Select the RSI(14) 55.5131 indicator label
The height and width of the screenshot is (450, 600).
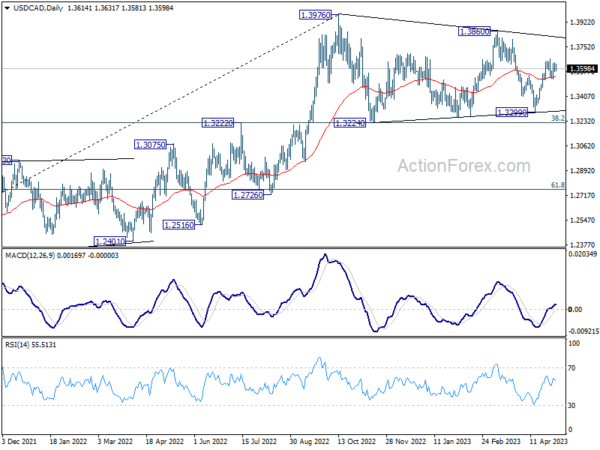coord(31,345)
